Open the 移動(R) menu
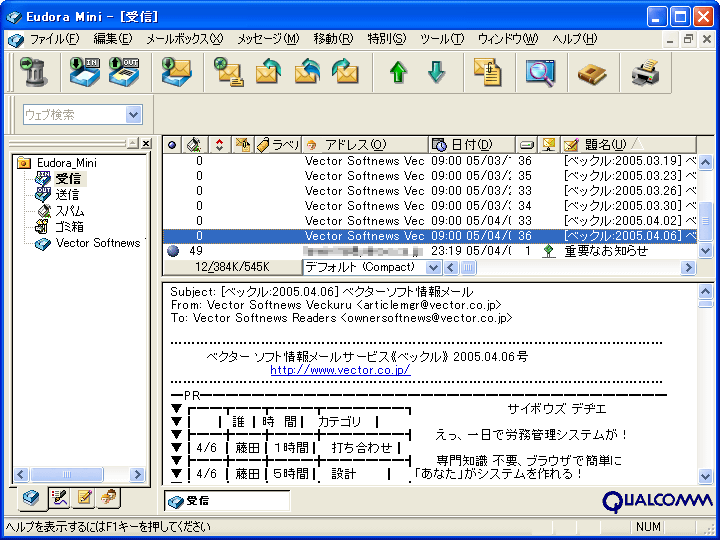Screen dimensions: 720x540 click(333, 39)
